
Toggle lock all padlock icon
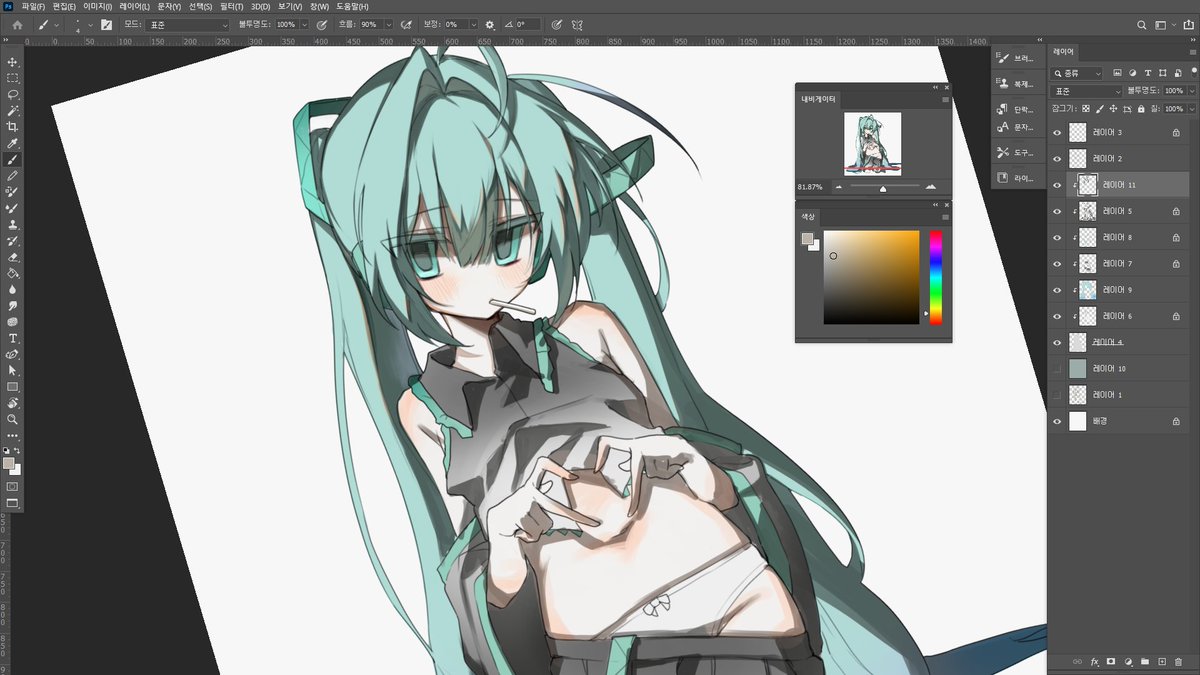pos(1141,108)
